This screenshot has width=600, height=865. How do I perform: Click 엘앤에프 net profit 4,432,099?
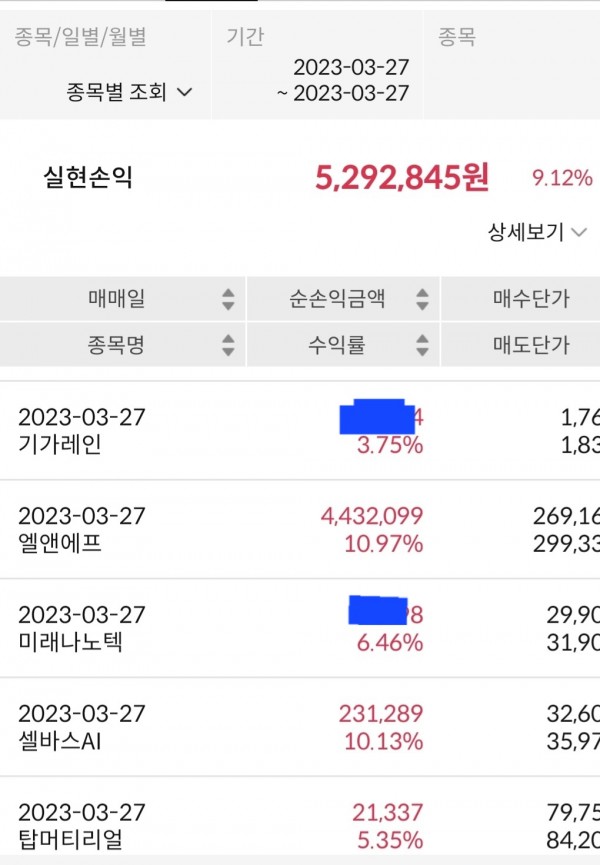[x=371, y=516]
